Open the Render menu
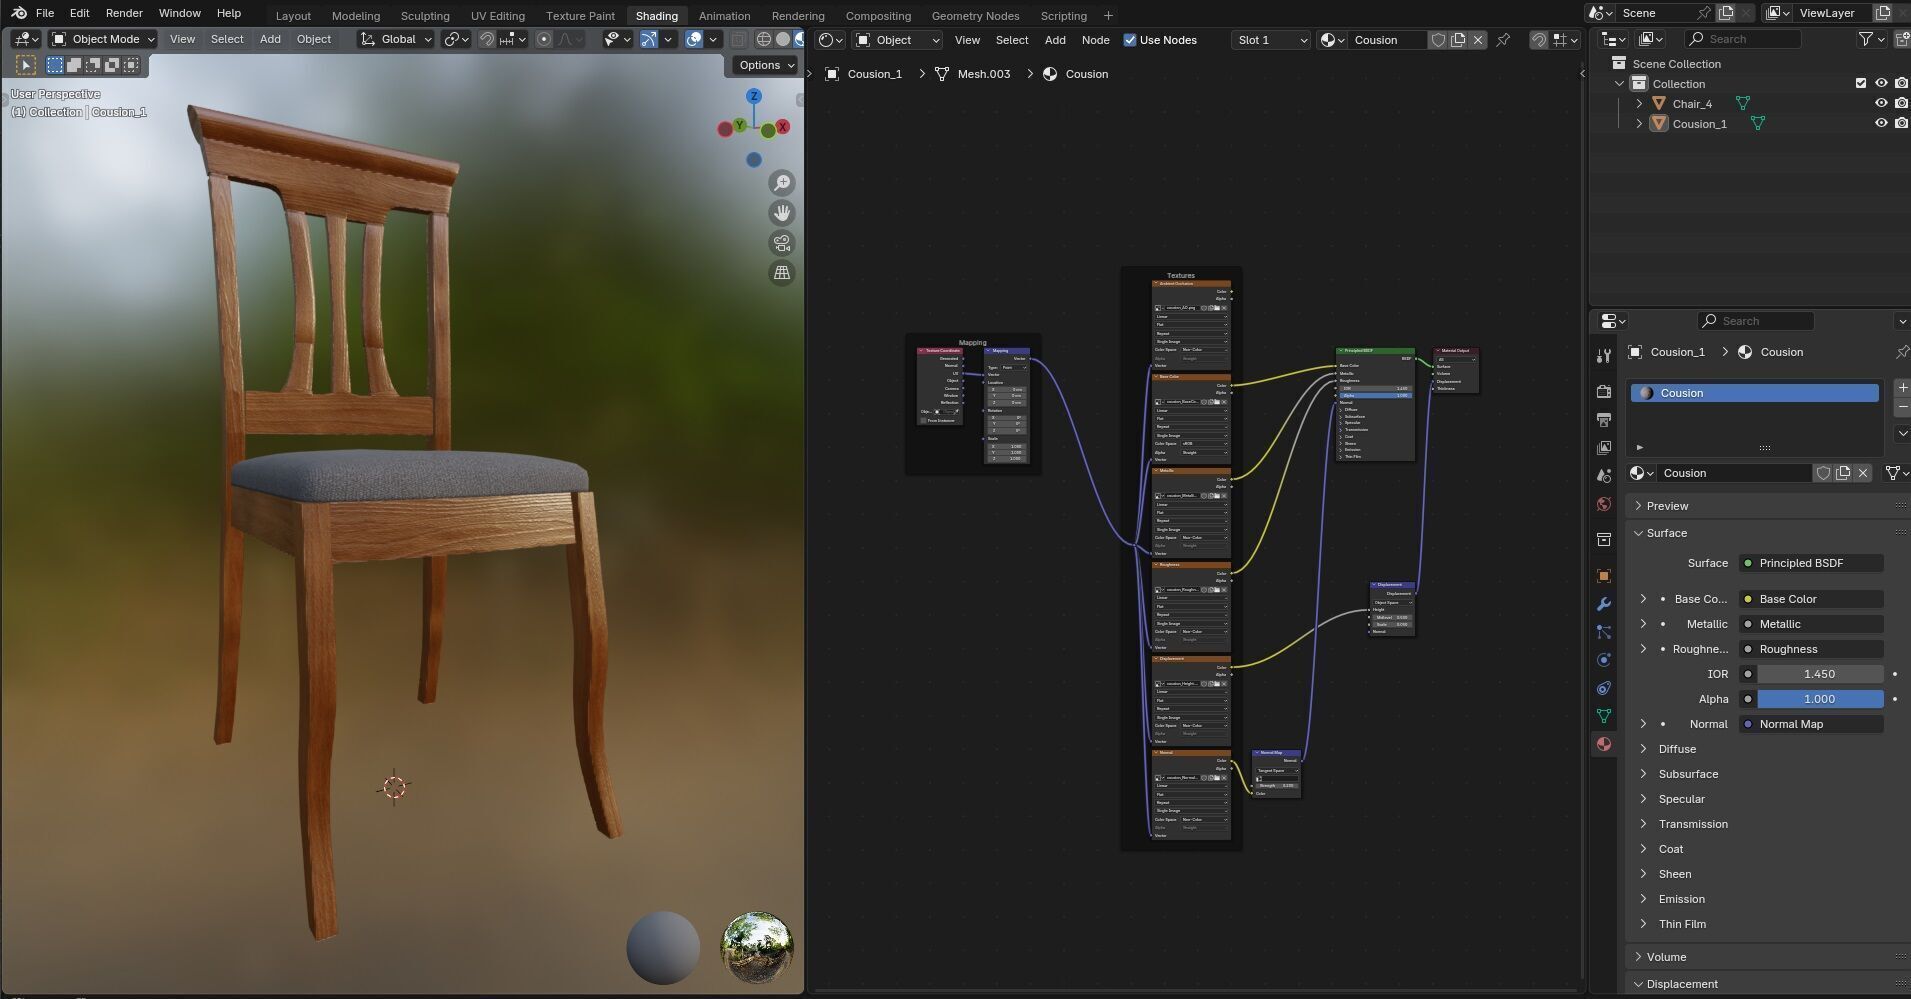Viewport: 1911px width, 999px height. (x=124, y=13)
